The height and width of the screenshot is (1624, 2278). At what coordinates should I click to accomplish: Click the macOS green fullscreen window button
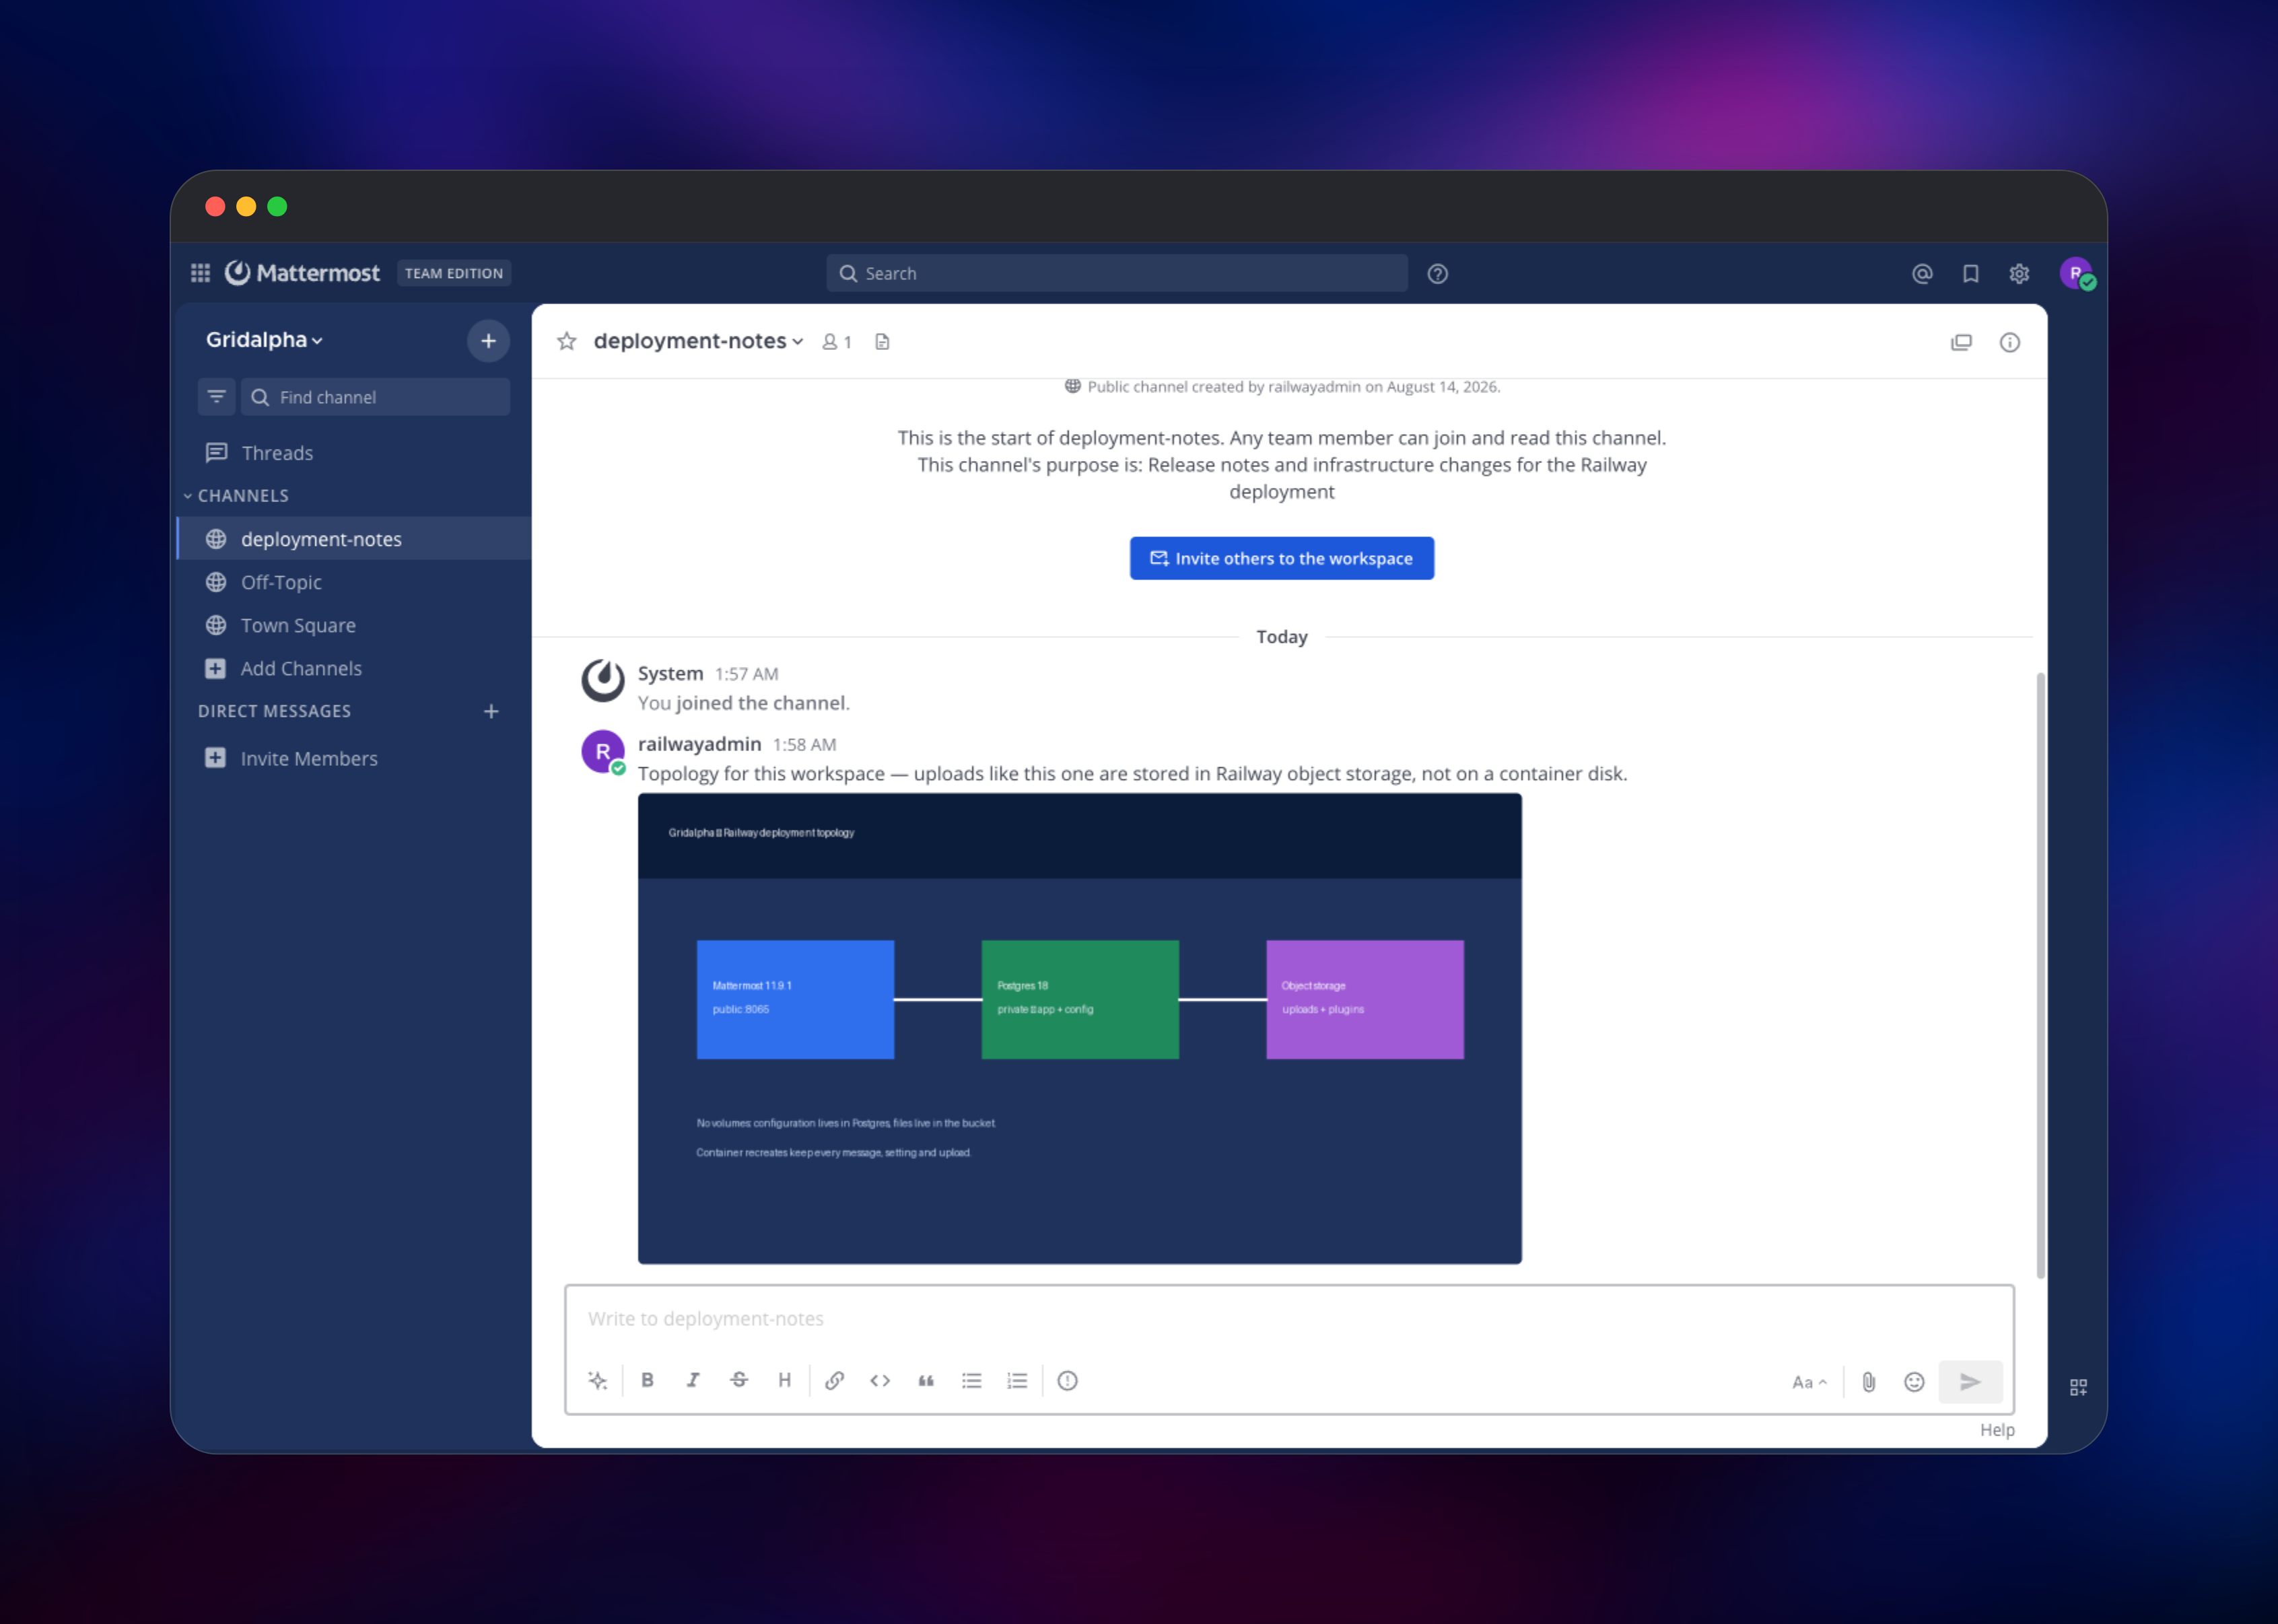coord(277,206)
